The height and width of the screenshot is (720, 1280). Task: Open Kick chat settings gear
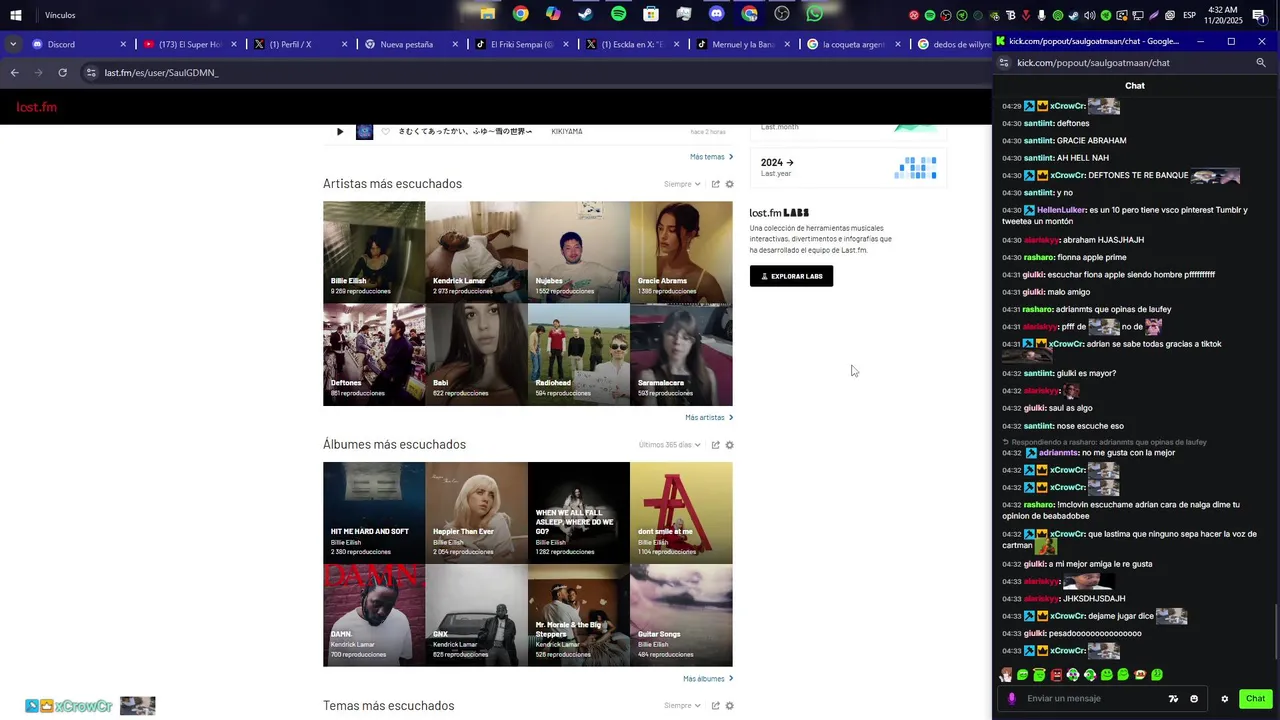tap(1225, 699)
